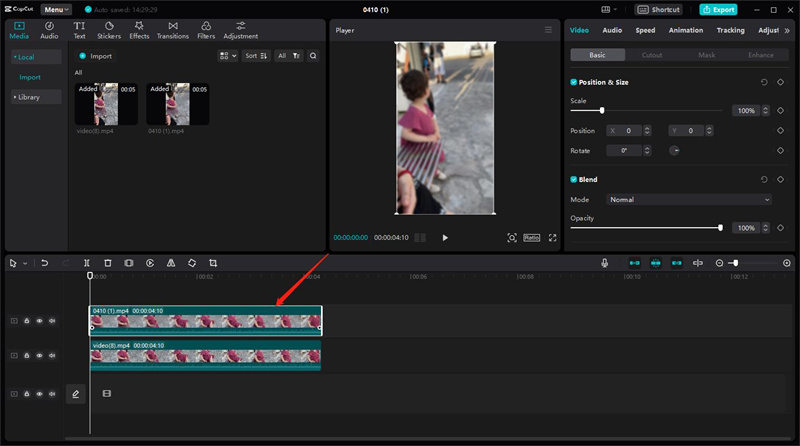Click the Freeze frame tool
The image size is (800, 446).
pos(129,263)
